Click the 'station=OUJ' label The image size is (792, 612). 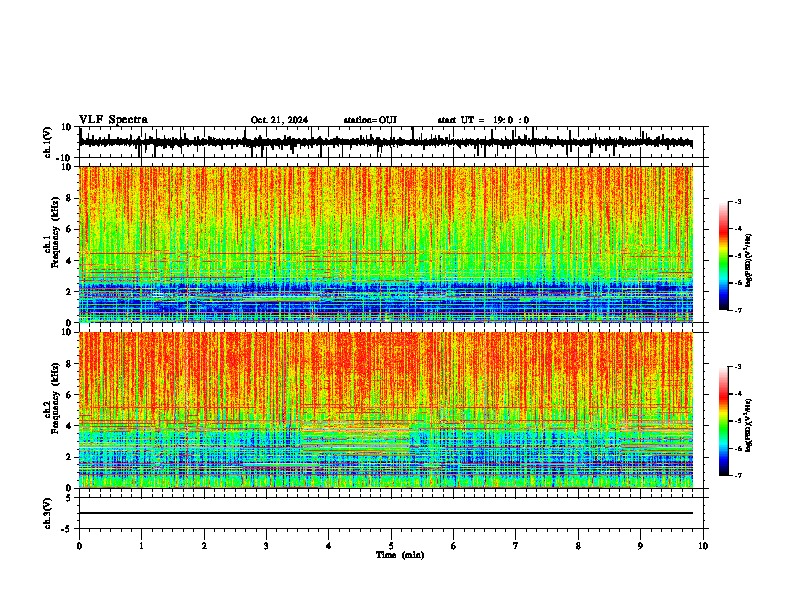point(370,120)
